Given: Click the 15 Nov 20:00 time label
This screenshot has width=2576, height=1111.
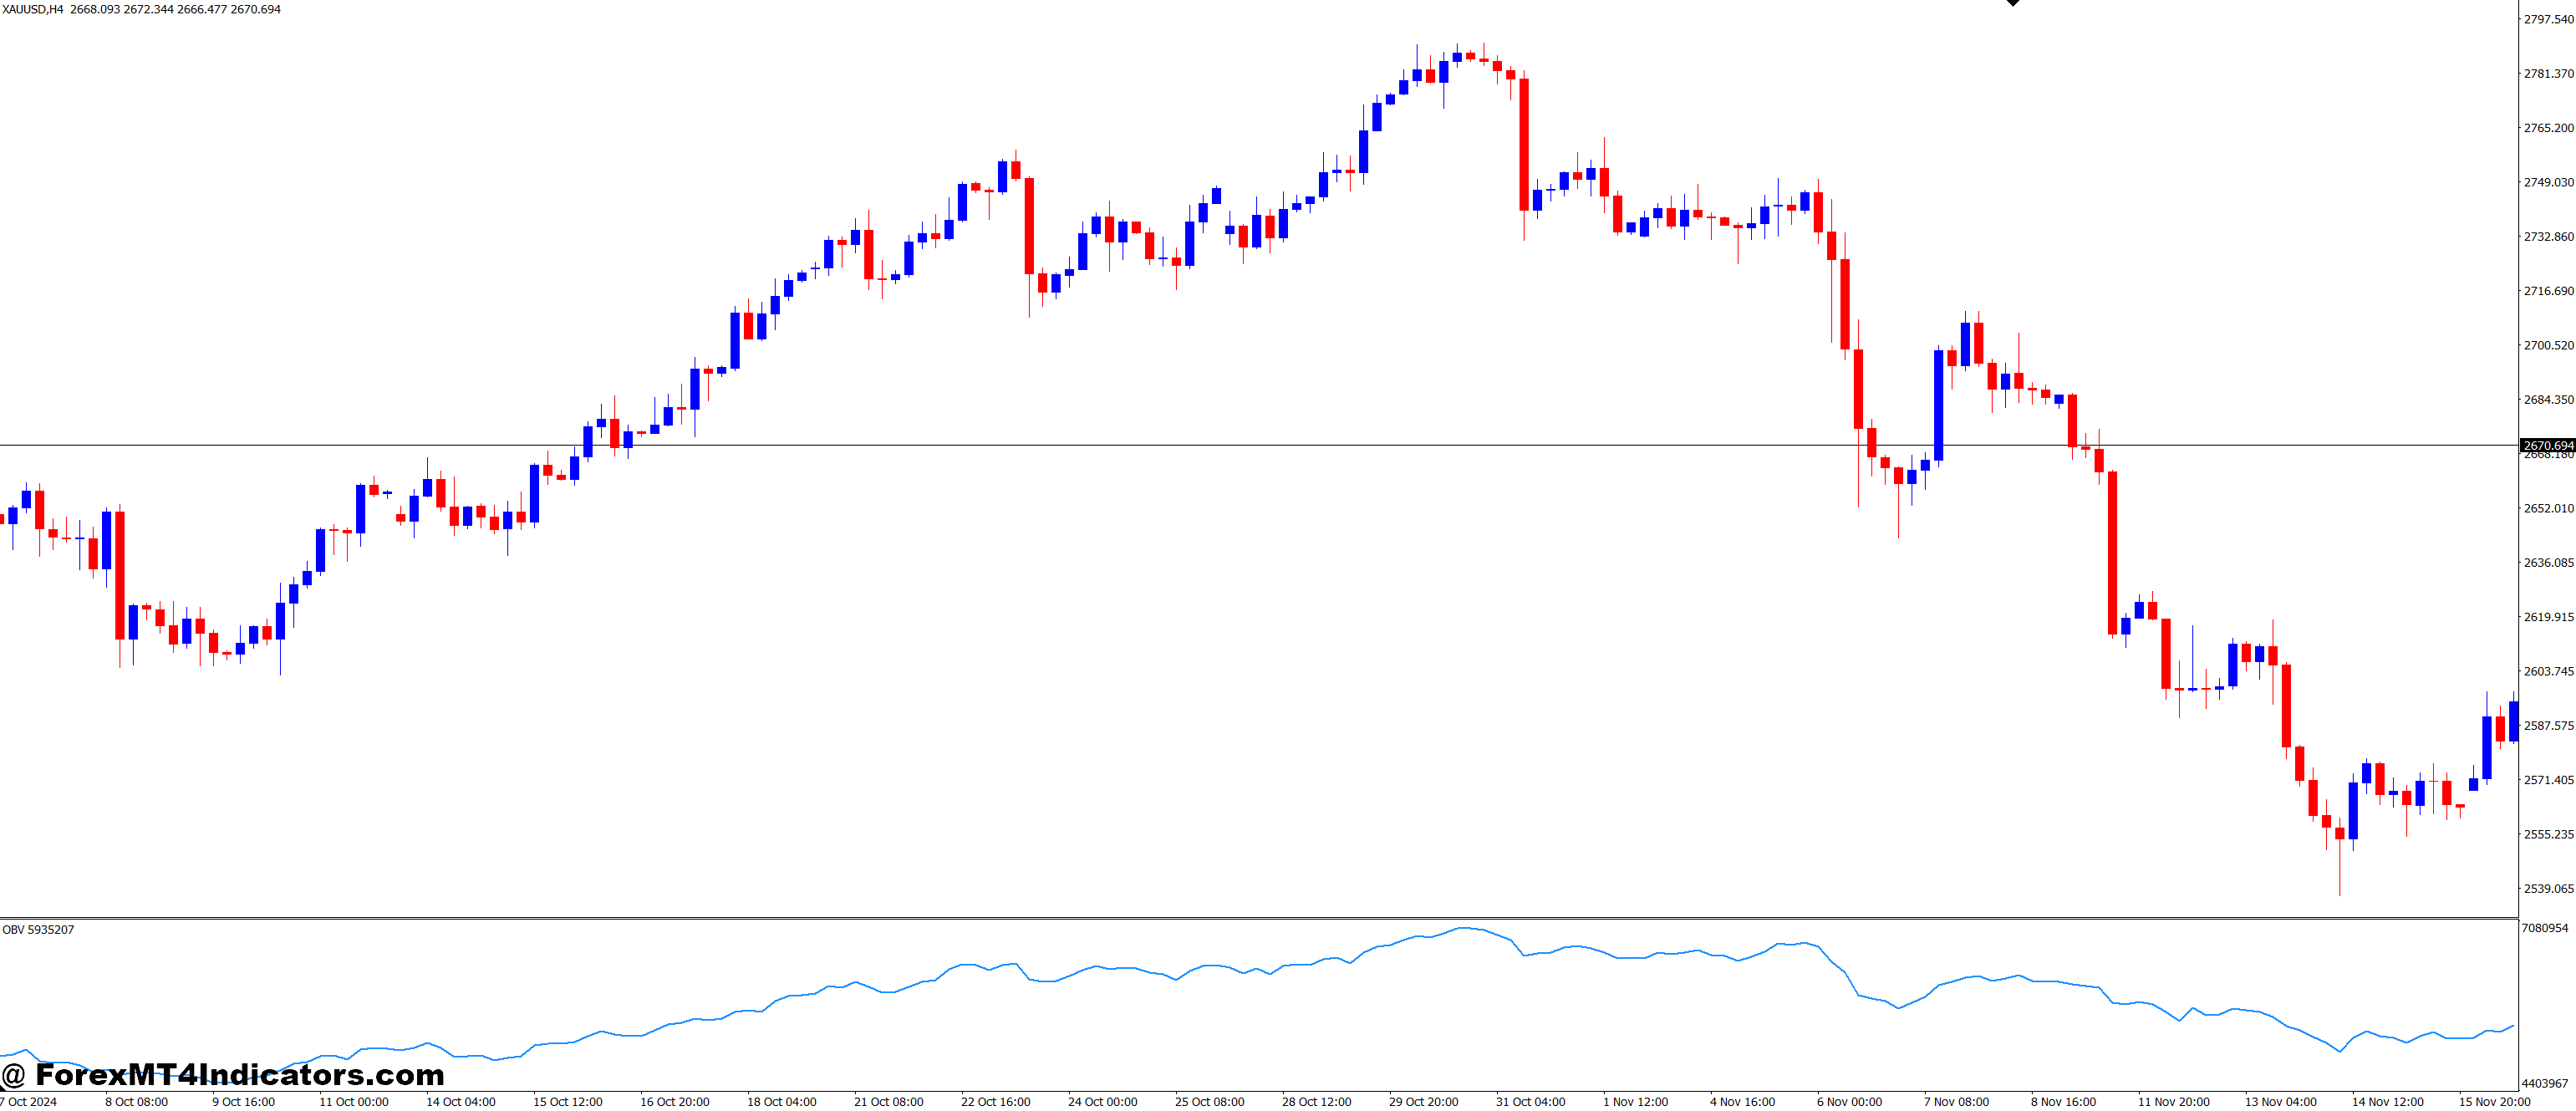Looking at the screenshot, I should pos(2494,1102).
